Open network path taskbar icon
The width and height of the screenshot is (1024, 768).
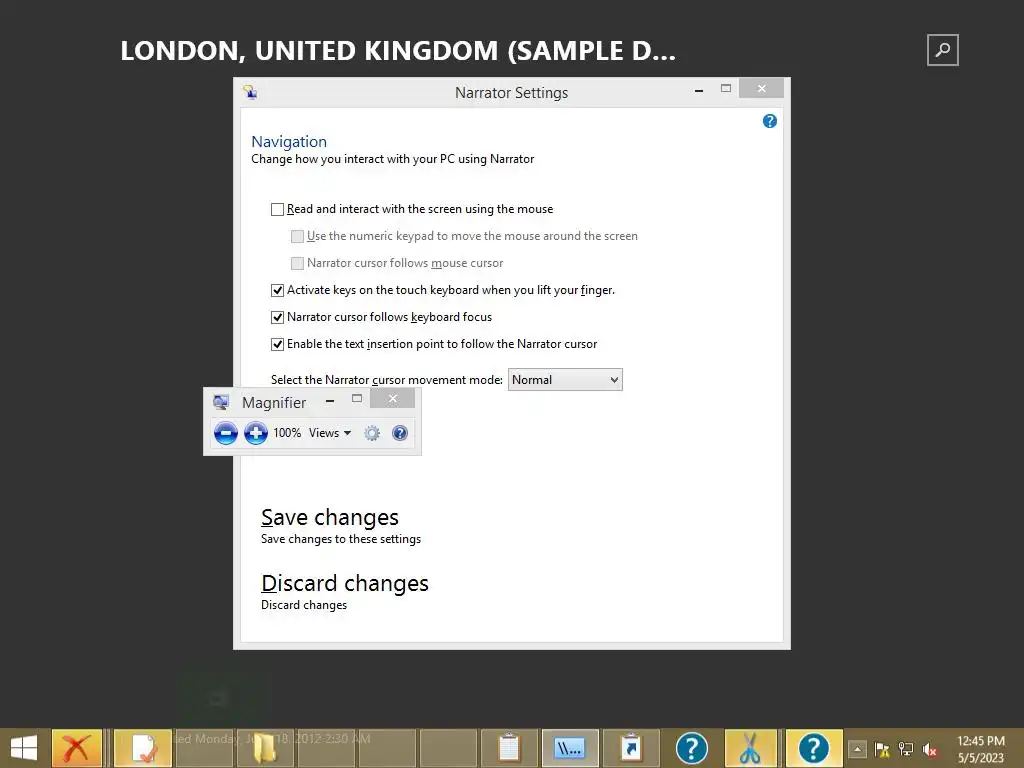coord(569,748)
